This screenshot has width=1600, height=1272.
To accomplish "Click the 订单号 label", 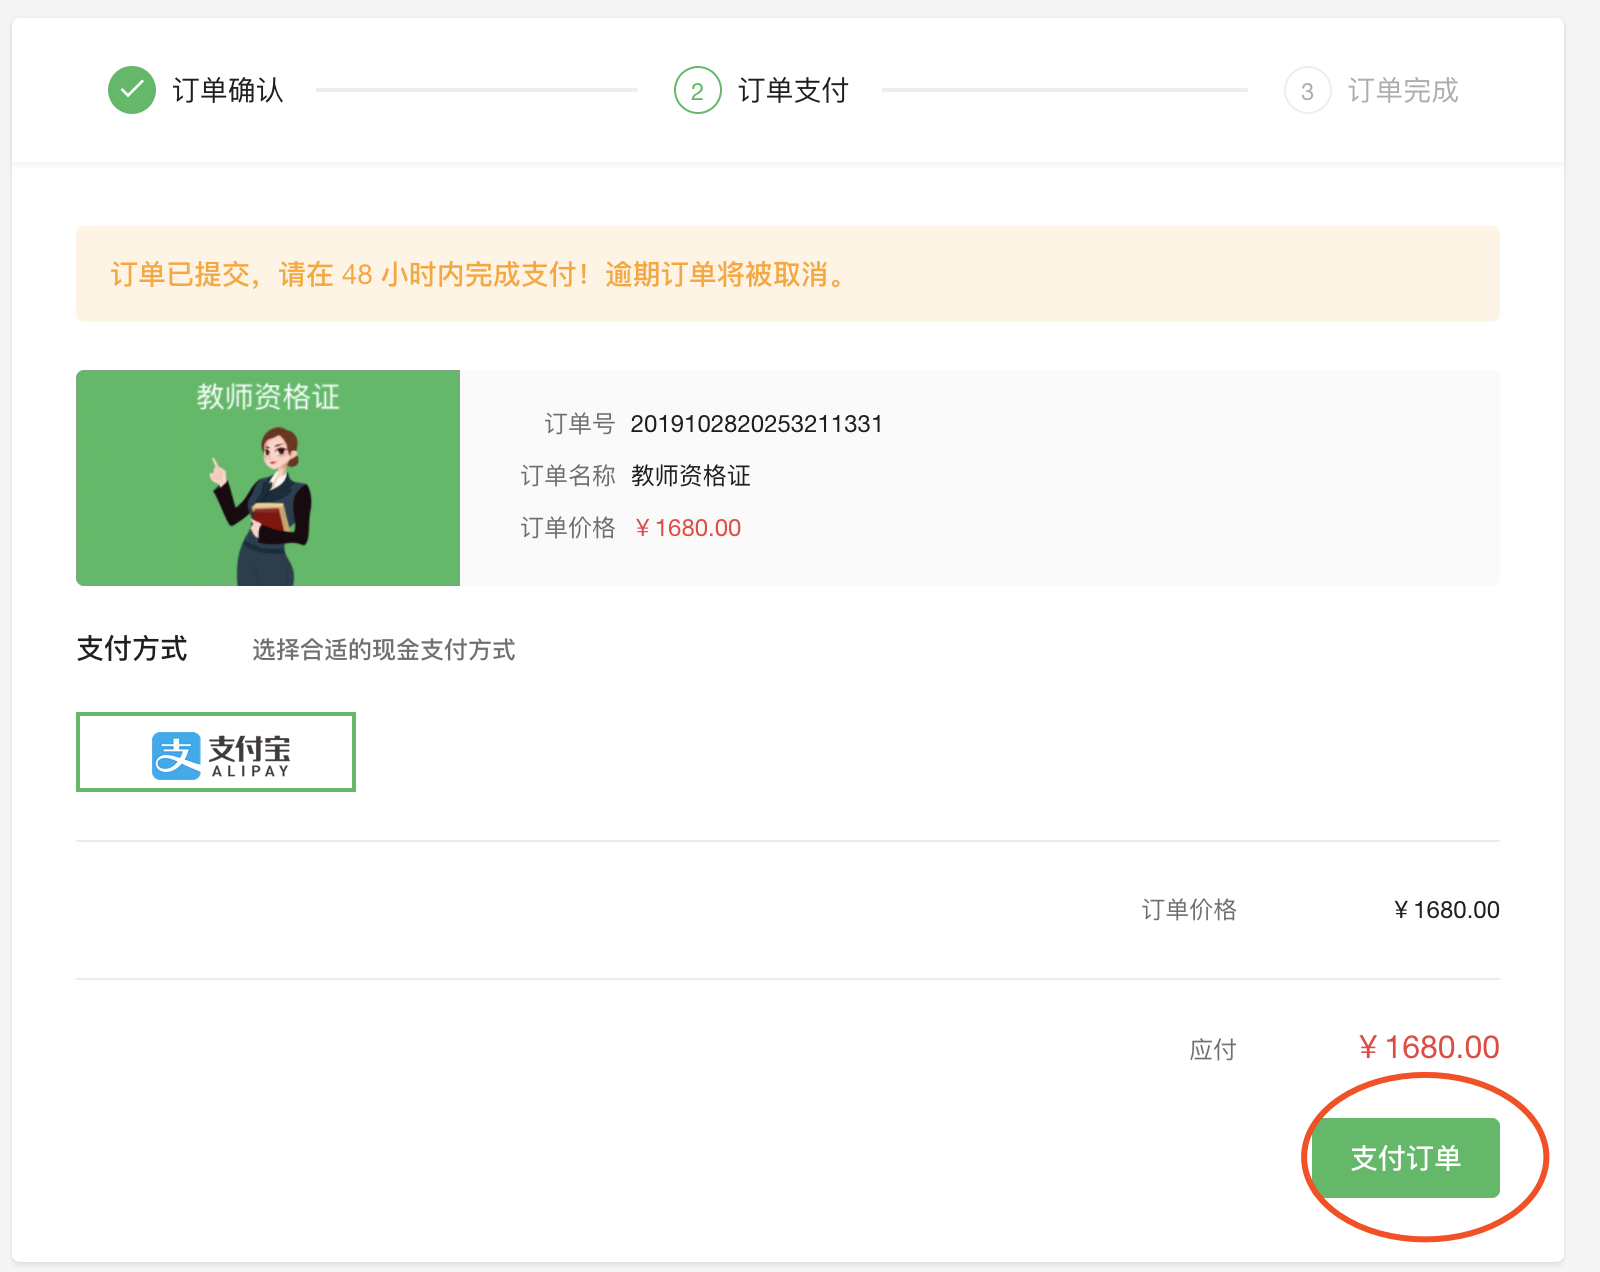I will click(x=579, y=424).
